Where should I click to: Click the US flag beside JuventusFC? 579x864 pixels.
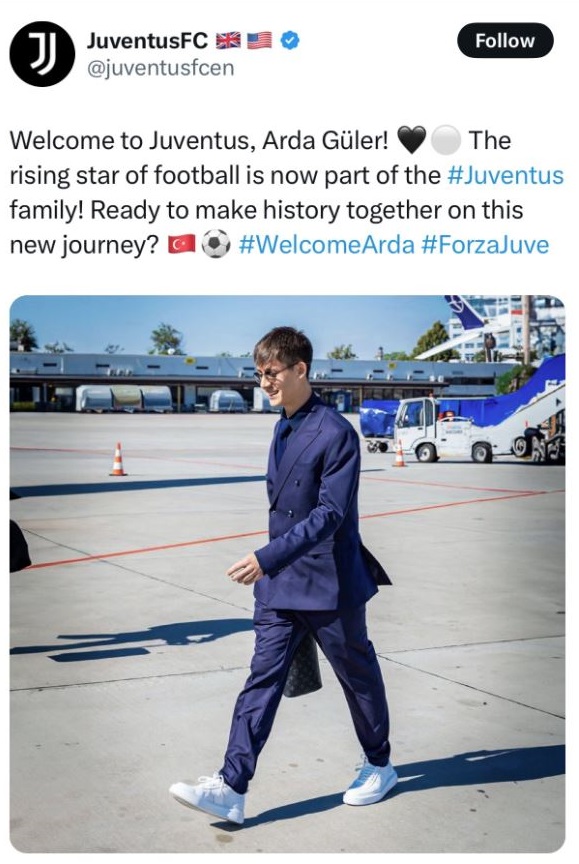coord(259,40)
